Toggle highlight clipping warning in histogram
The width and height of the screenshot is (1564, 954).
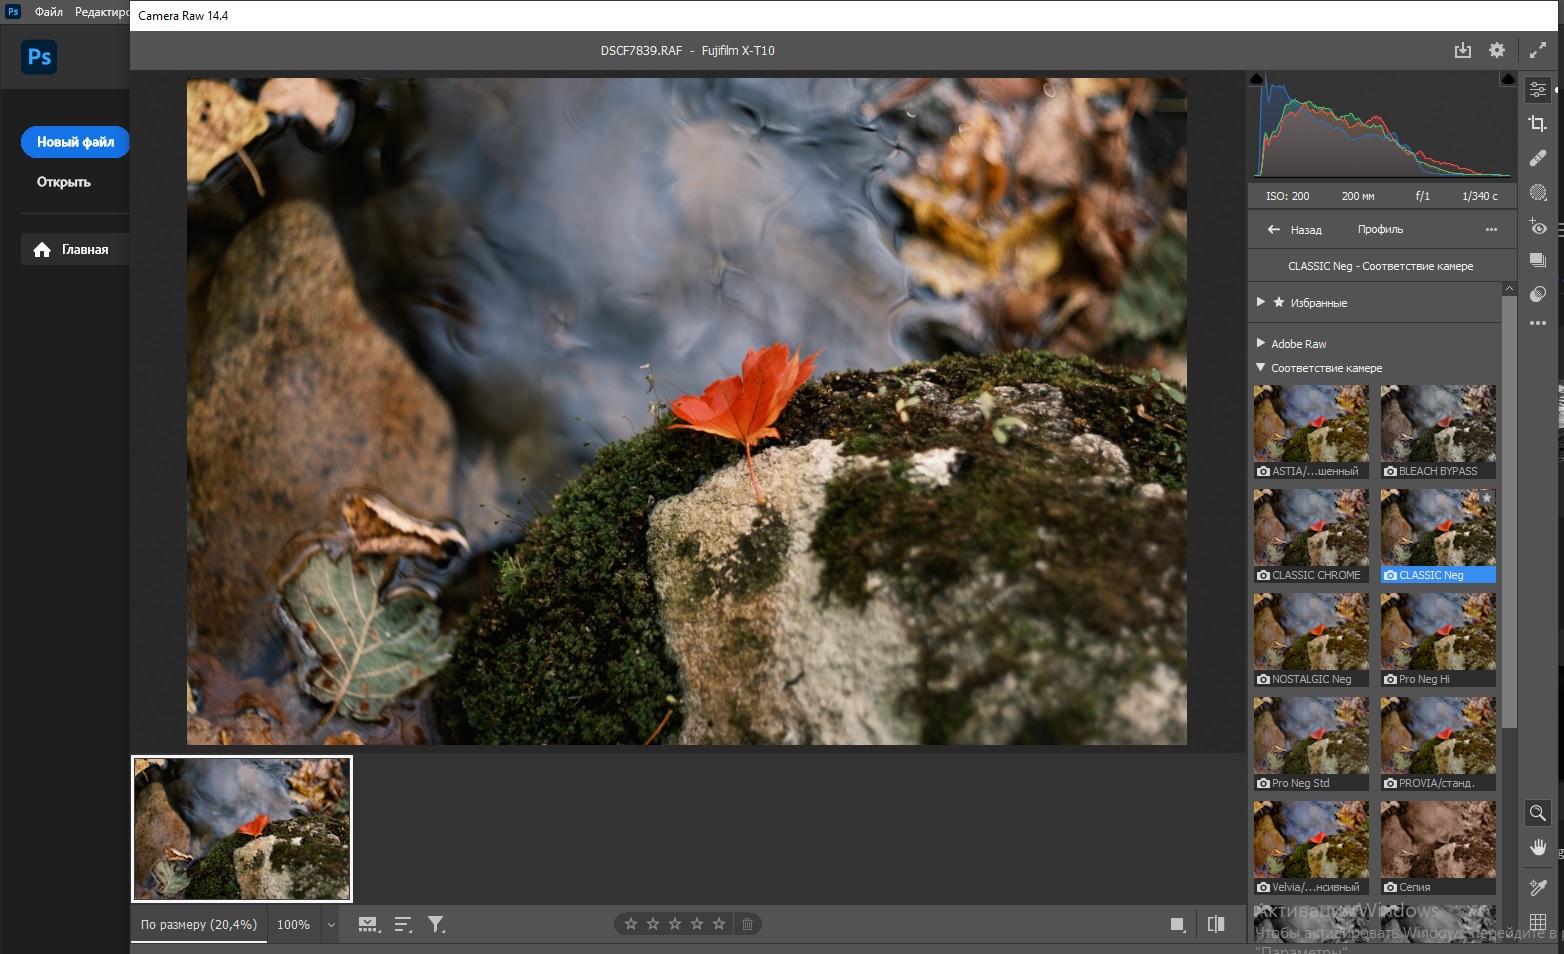(x=1508, y=79)
